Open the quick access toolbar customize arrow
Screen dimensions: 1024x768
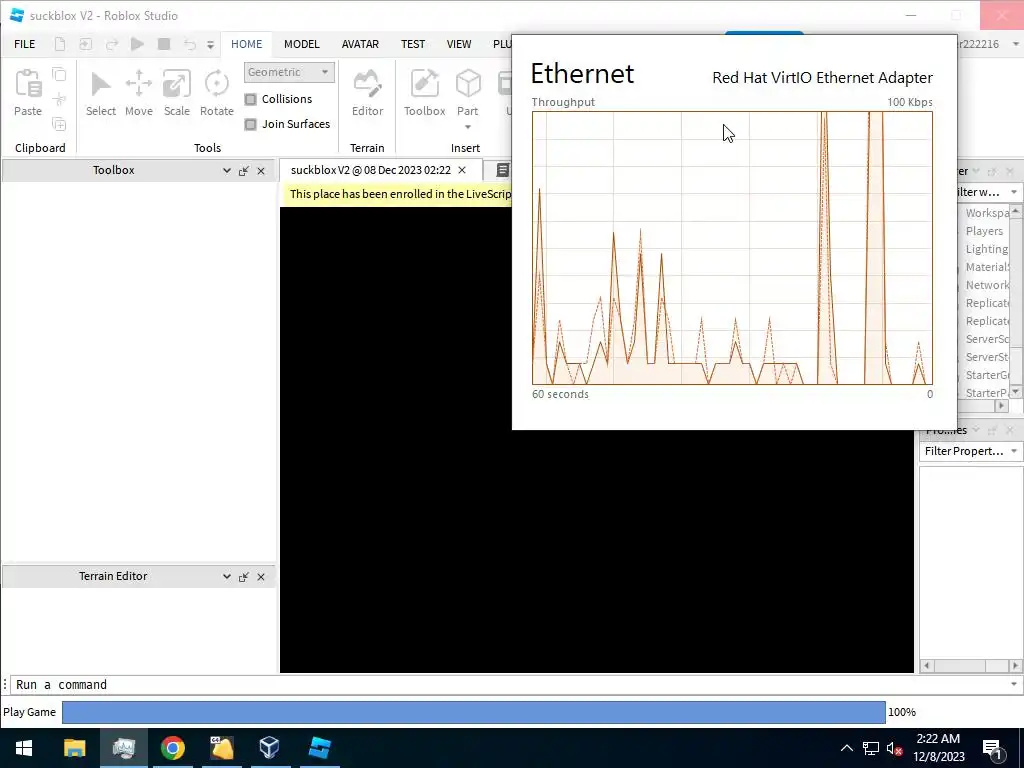210,45
